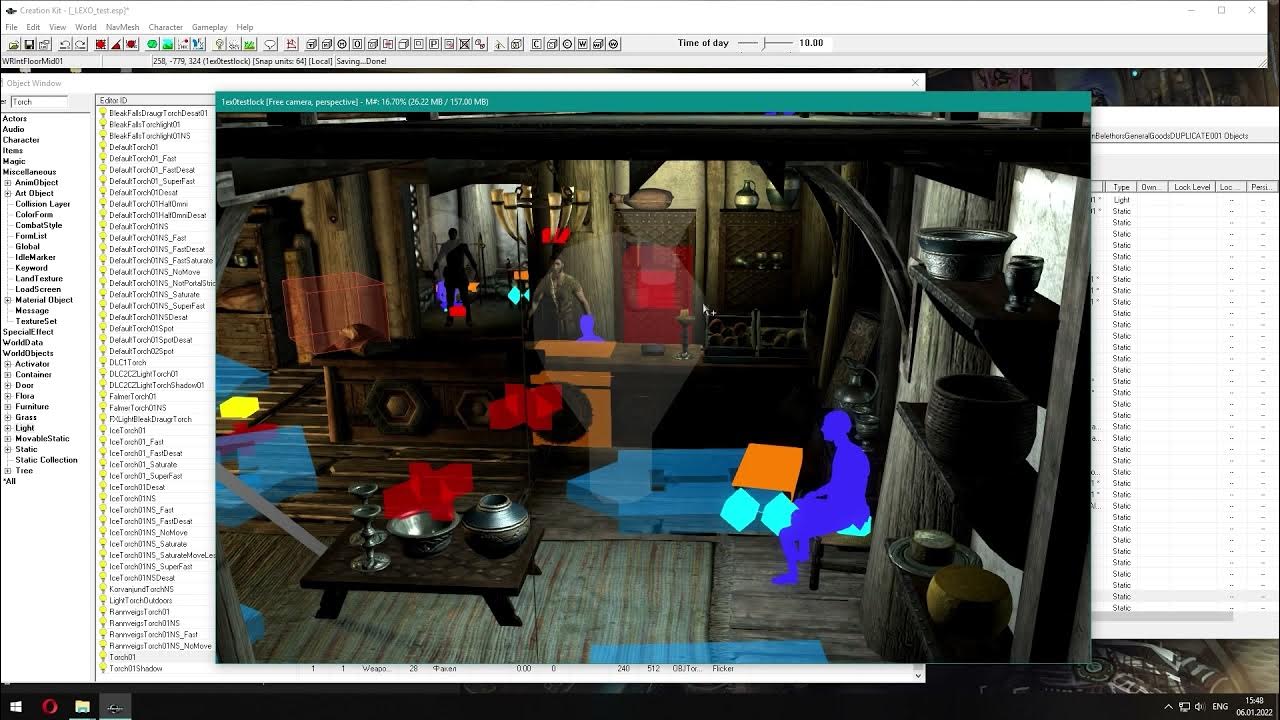Expand the Activator tree node

pyautogui.click(x=8, y=364)
